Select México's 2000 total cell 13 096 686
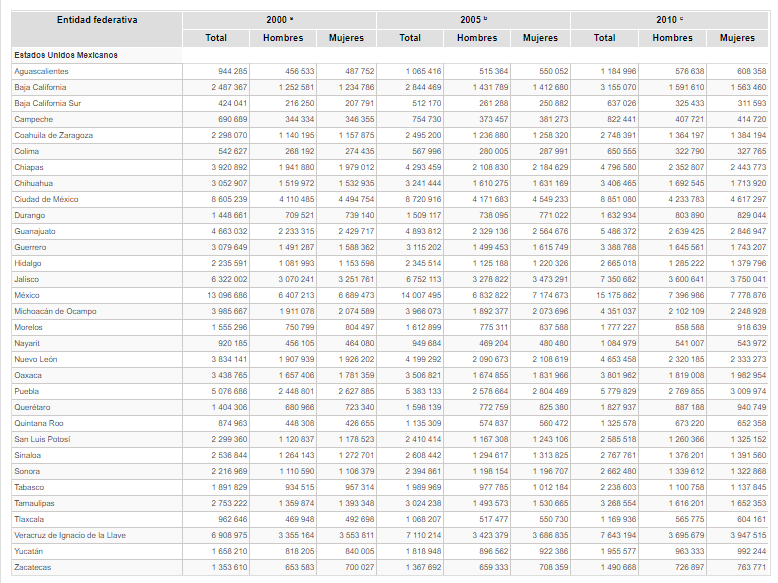The image size is (778, 583). pos(226,296)
